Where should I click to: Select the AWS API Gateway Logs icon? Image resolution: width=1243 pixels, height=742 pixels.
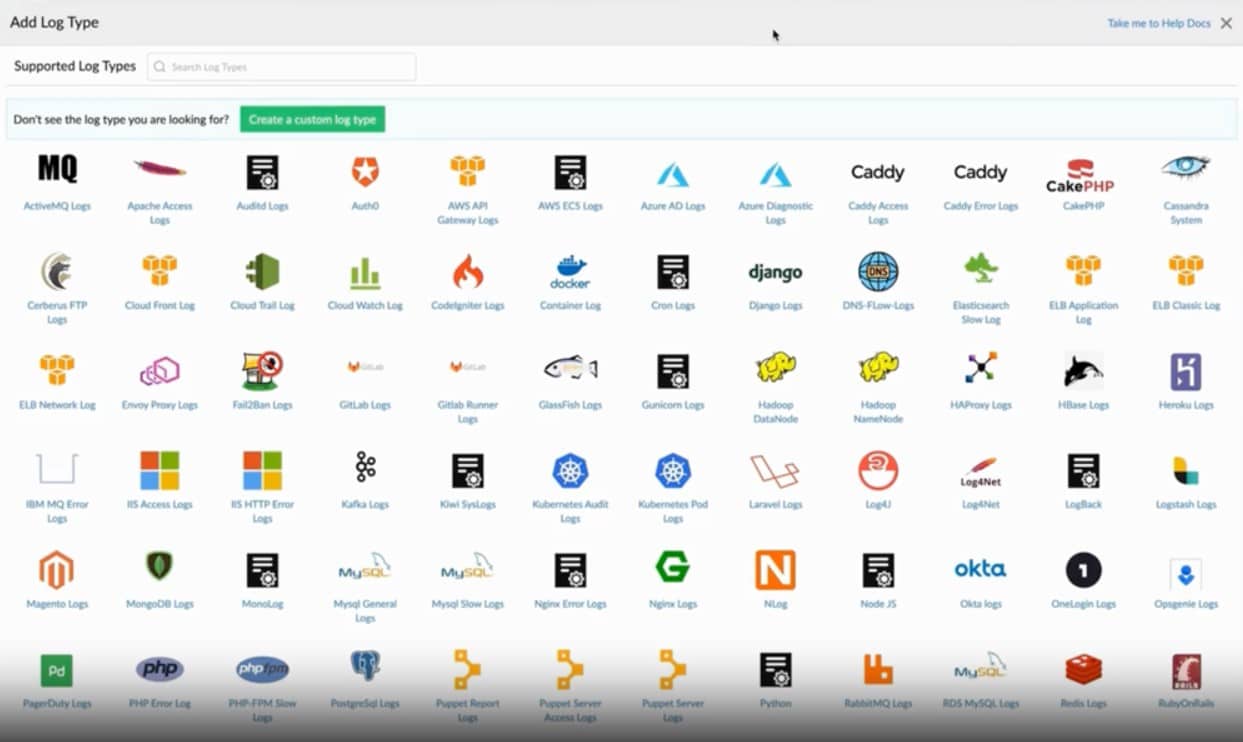pos(467,171)
